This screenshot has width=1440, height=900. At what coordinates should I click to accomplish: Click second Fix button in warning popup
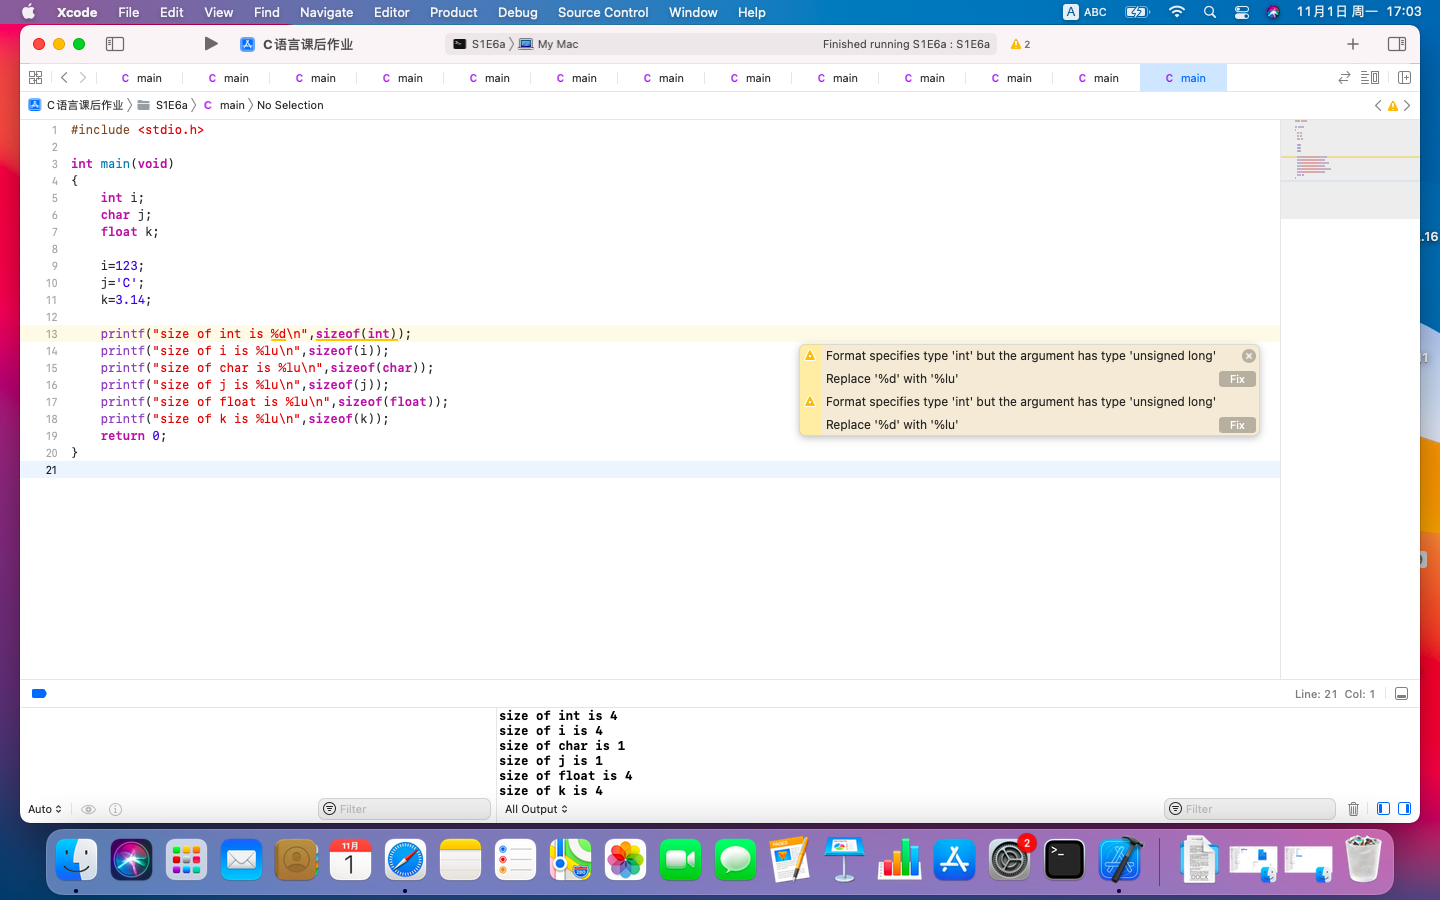tap(1237, 425)
